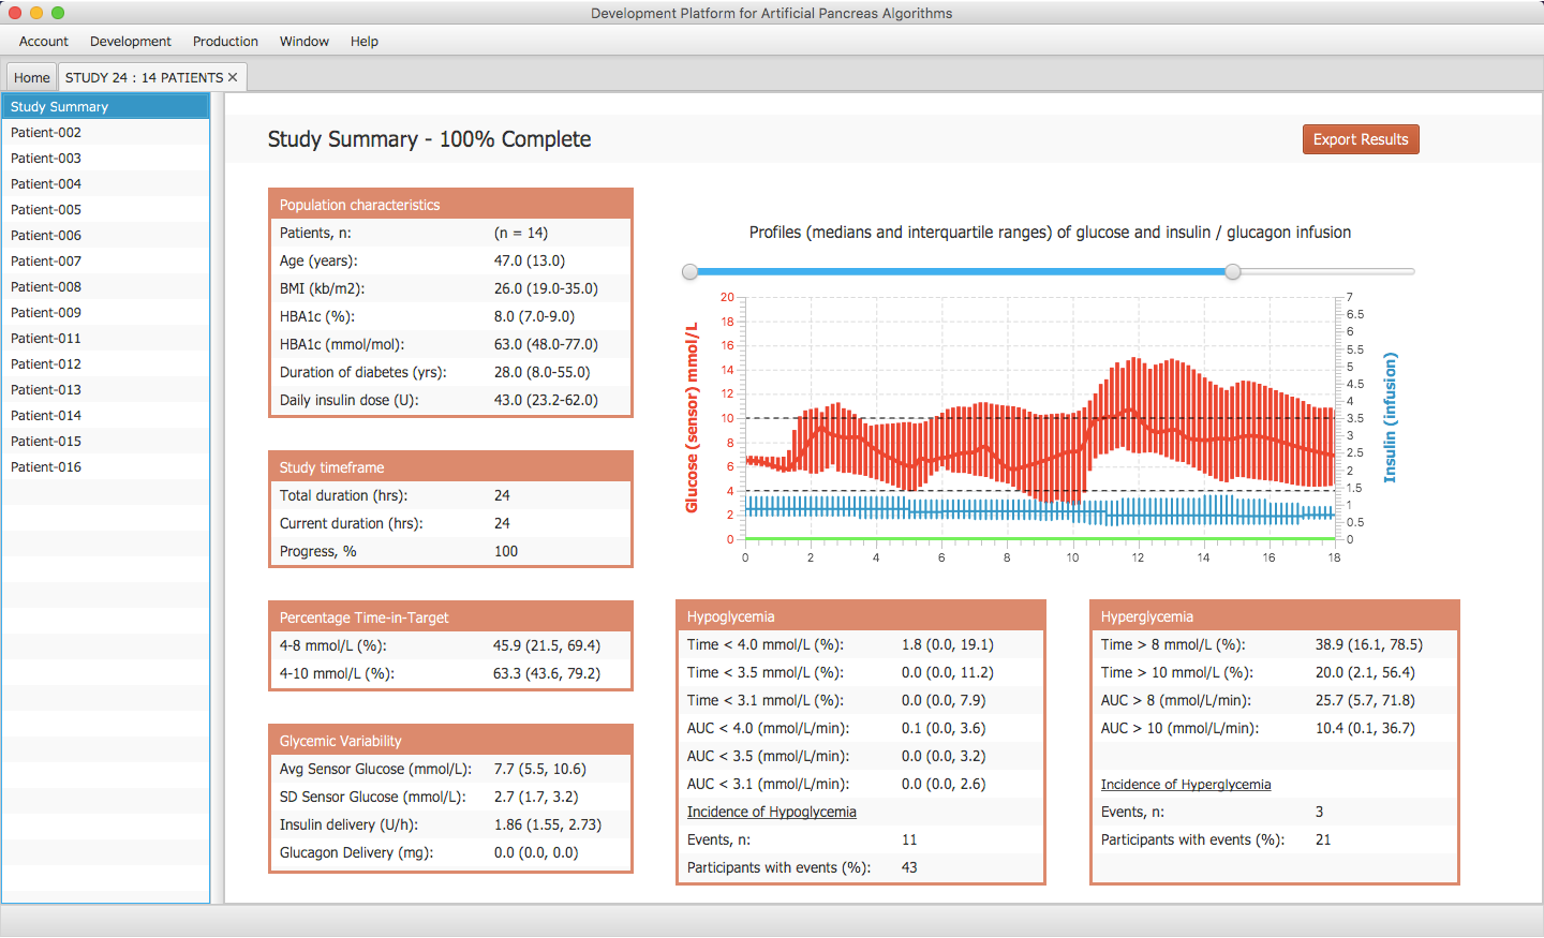
Task: Click the left handle of the range slider
Action: click(690, 272)
